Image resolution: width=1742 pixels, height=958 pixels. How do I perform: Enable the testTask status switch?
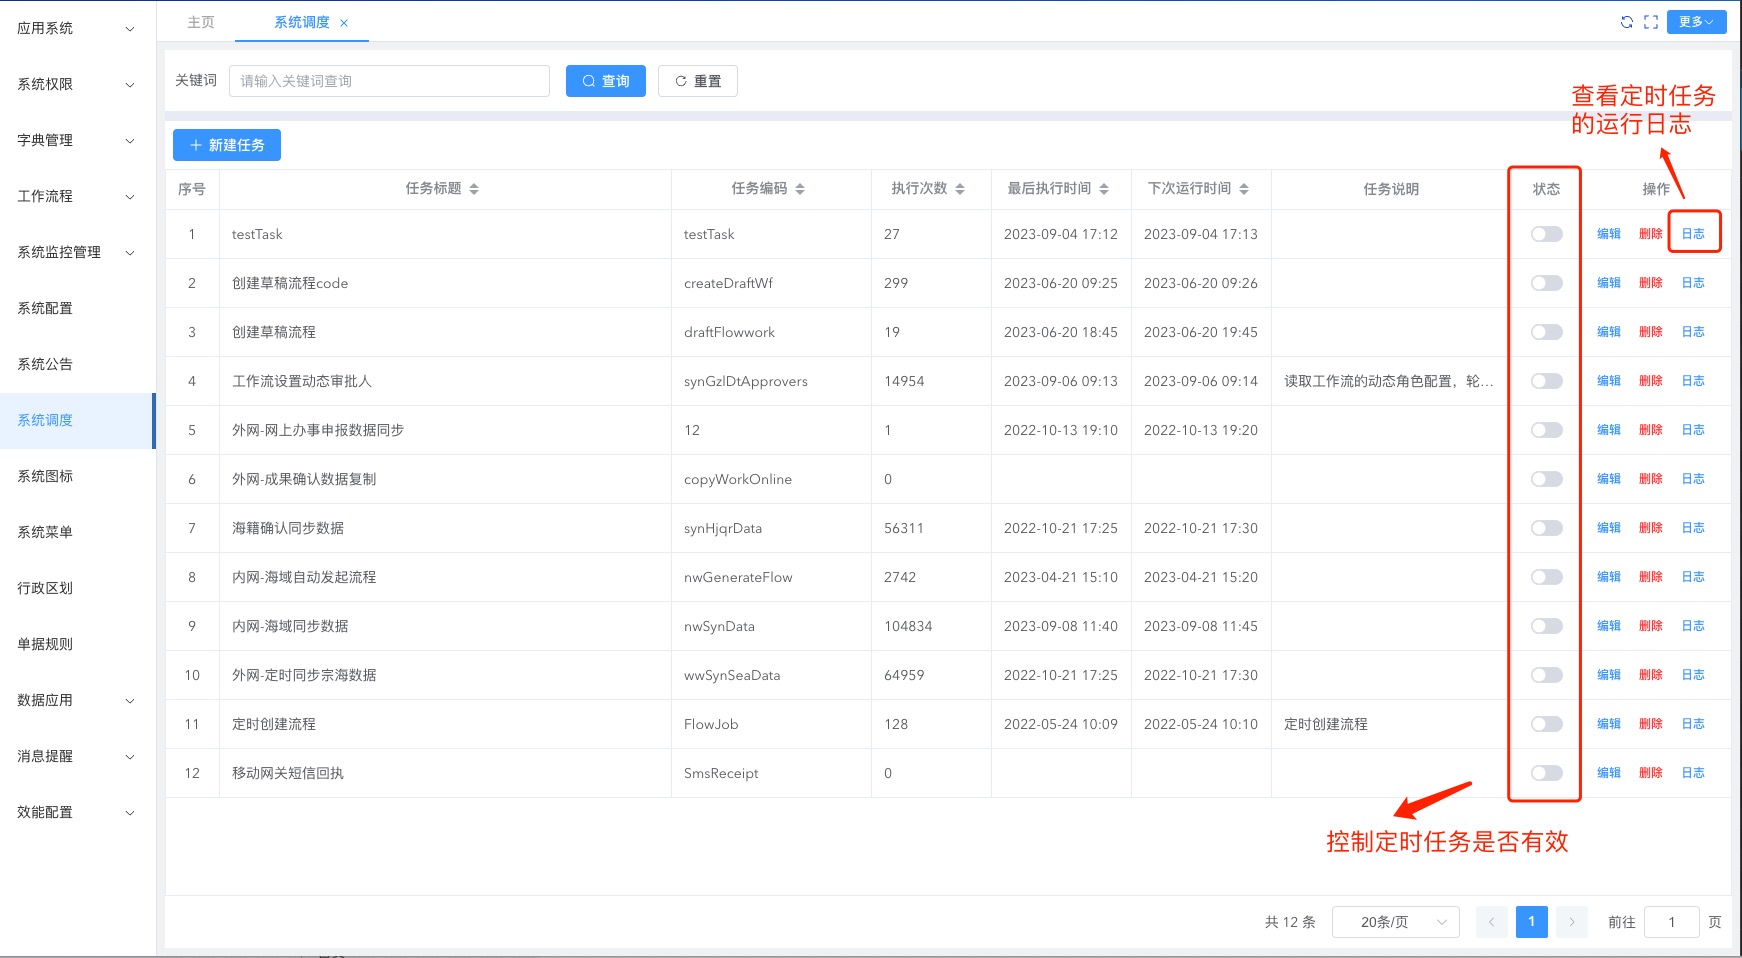click(1546, 234)
